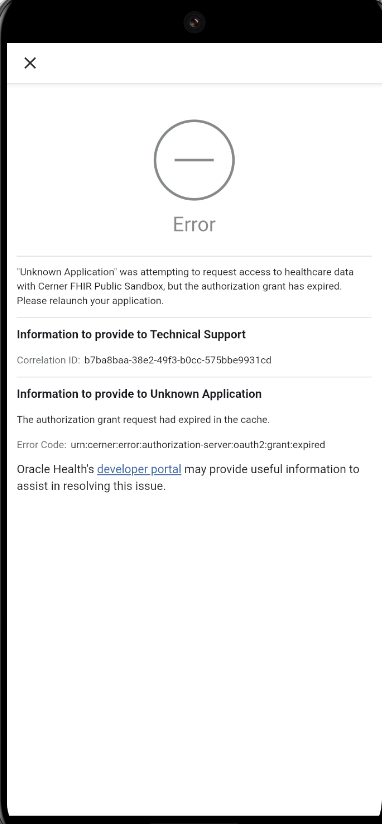This screenshot has height=824, width=382.
Task: Click the Correlation ID label
Action: click(48, 360)
